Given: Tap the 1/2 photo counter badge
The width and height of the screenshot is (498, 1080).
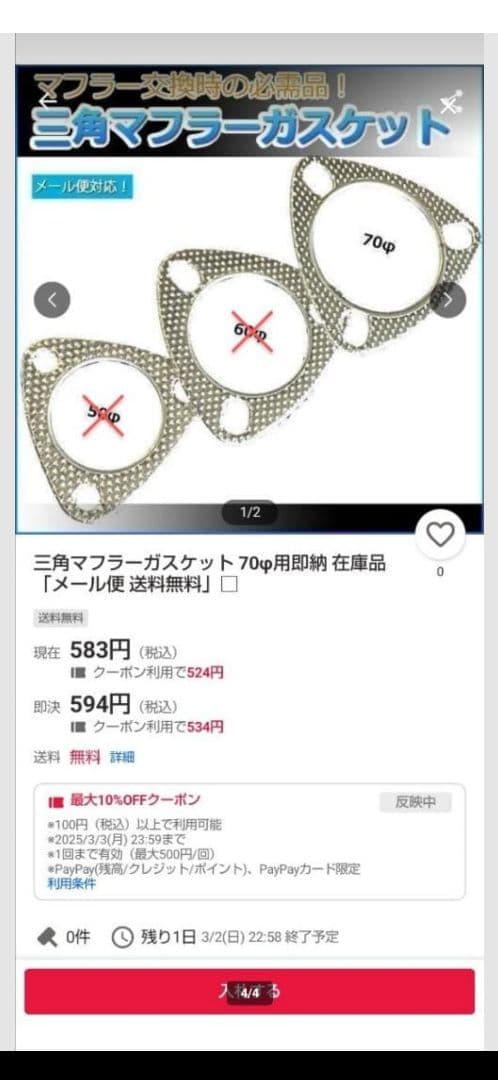Looking at the screenshot, I should tap(249, 512).
